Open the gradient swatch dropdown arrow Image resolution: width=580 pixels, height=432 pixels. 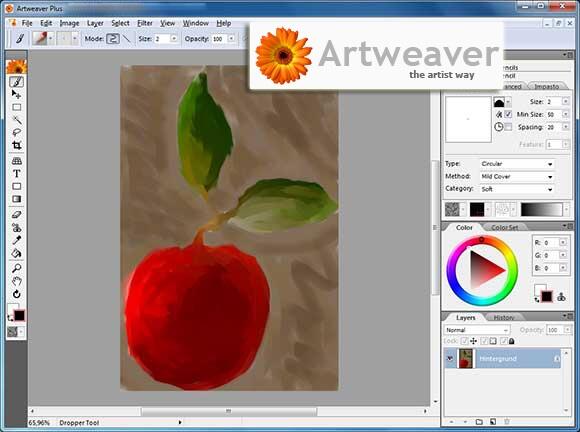[x=566, y=209]
